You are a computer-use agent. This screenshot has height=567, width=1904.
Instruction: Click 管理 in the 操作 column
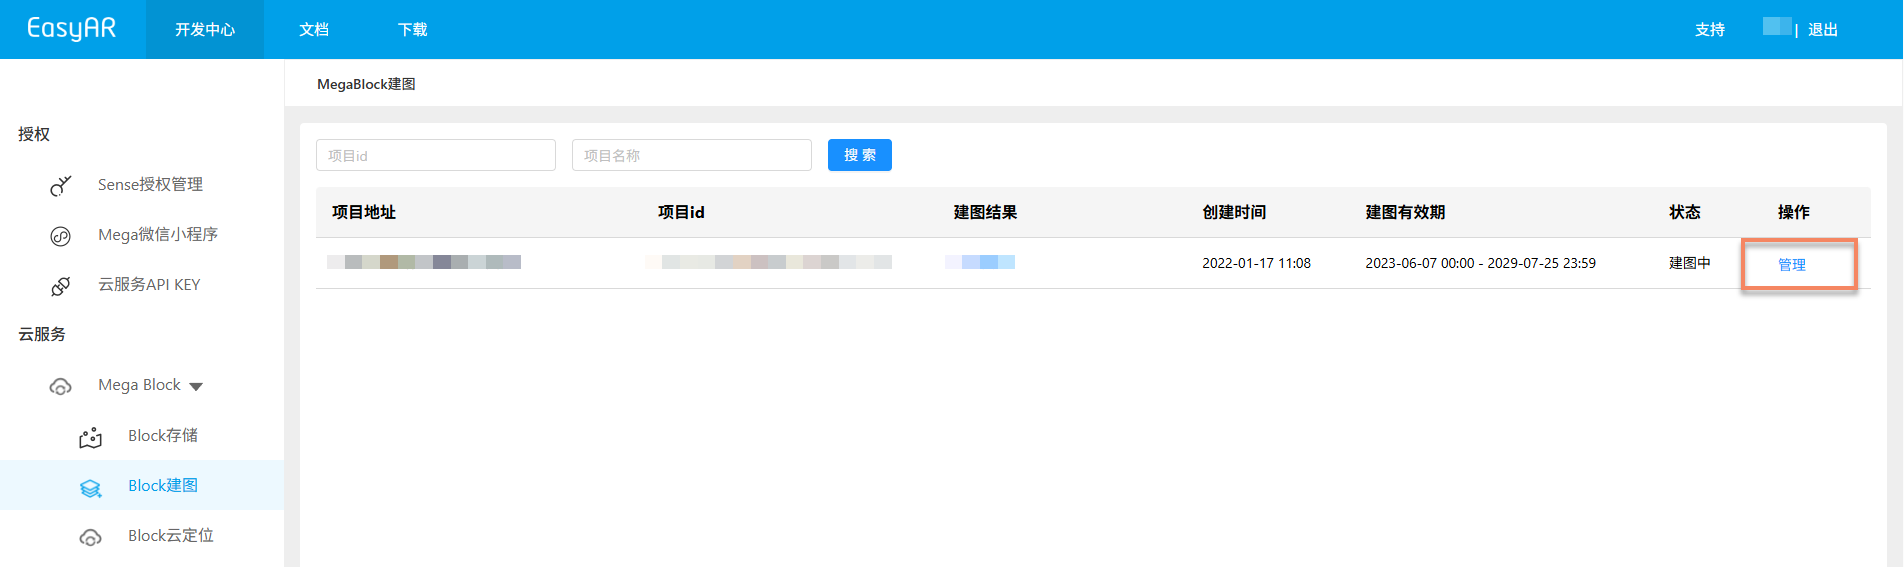(x=1792, y=265)
